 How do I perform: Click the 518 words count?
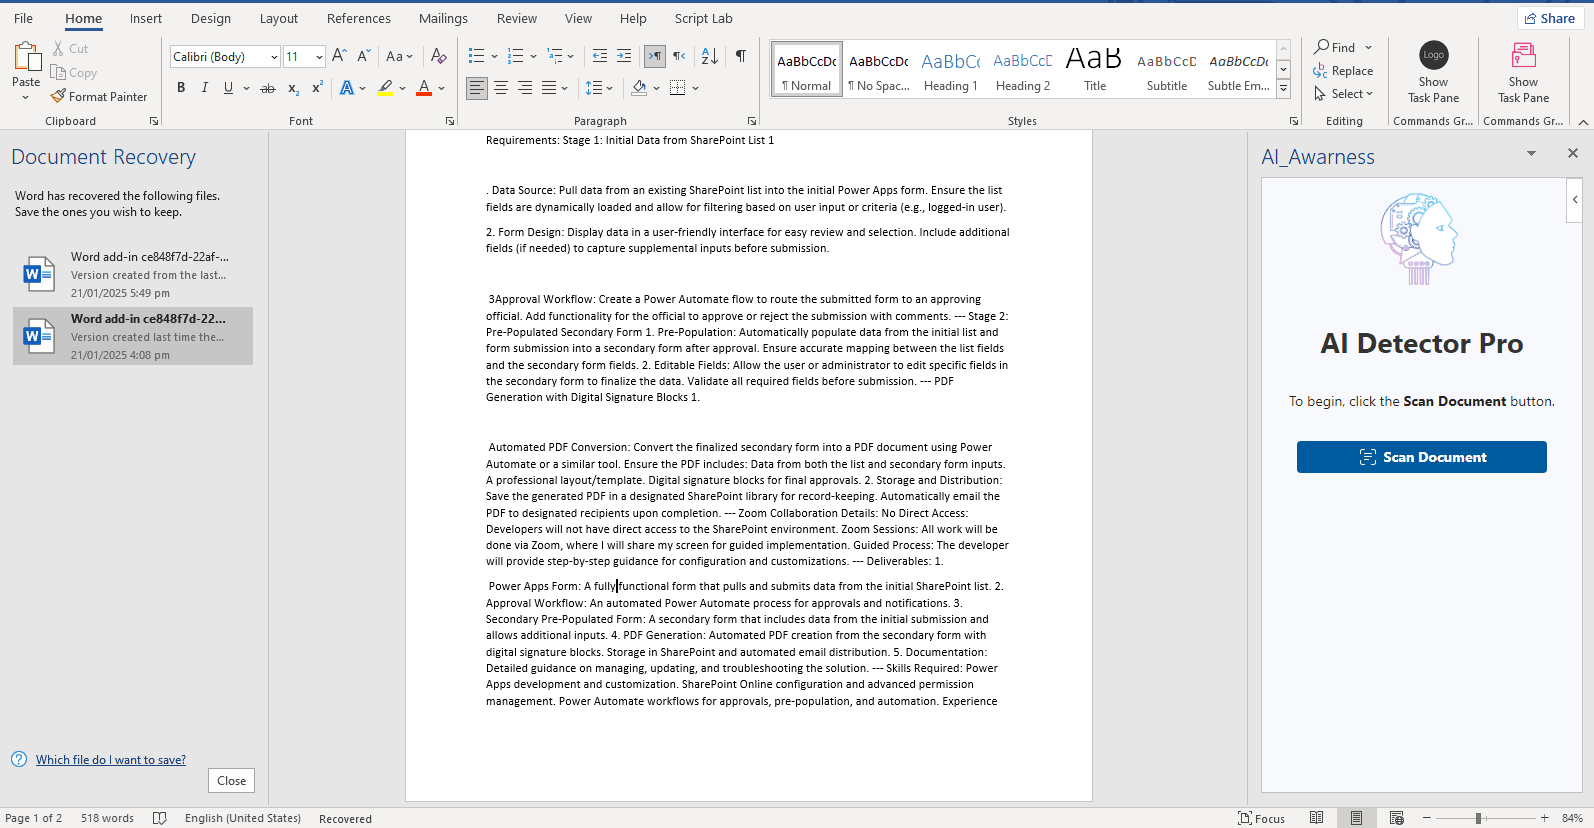coord(107,818)
